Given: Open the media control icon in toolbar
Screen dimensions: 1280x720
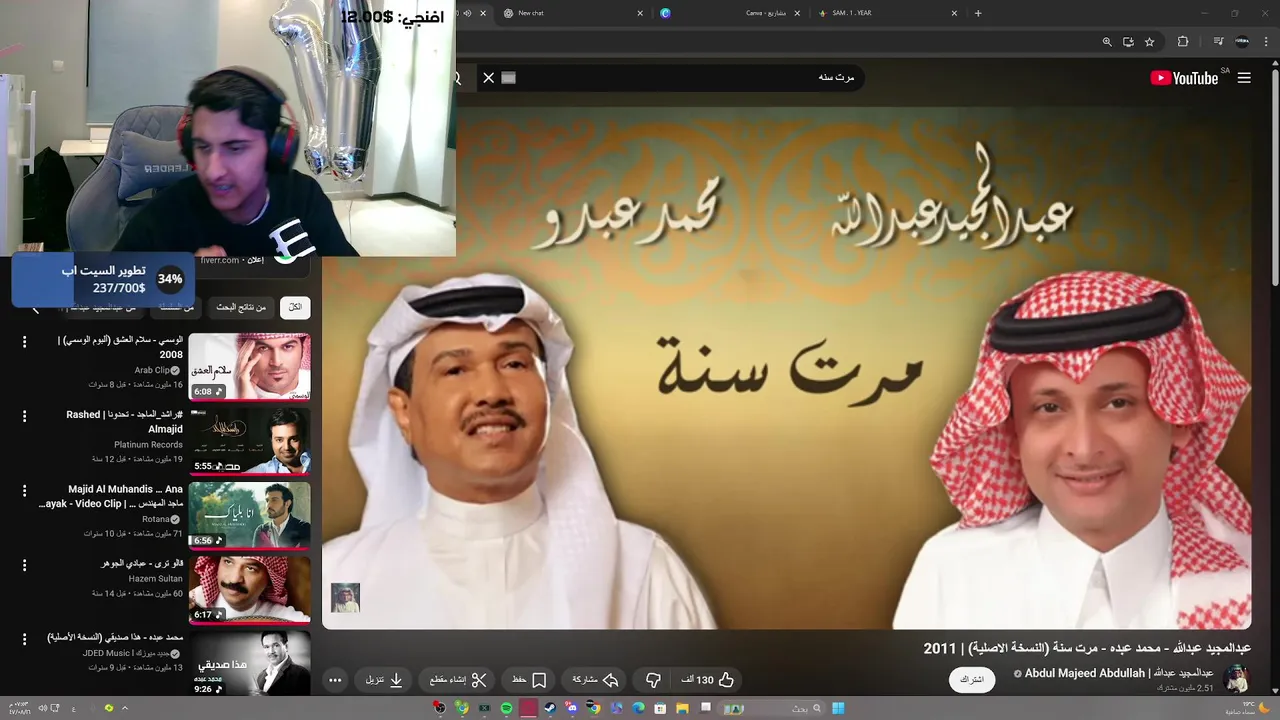Looking at the screenshot, I should (1218, 42).
